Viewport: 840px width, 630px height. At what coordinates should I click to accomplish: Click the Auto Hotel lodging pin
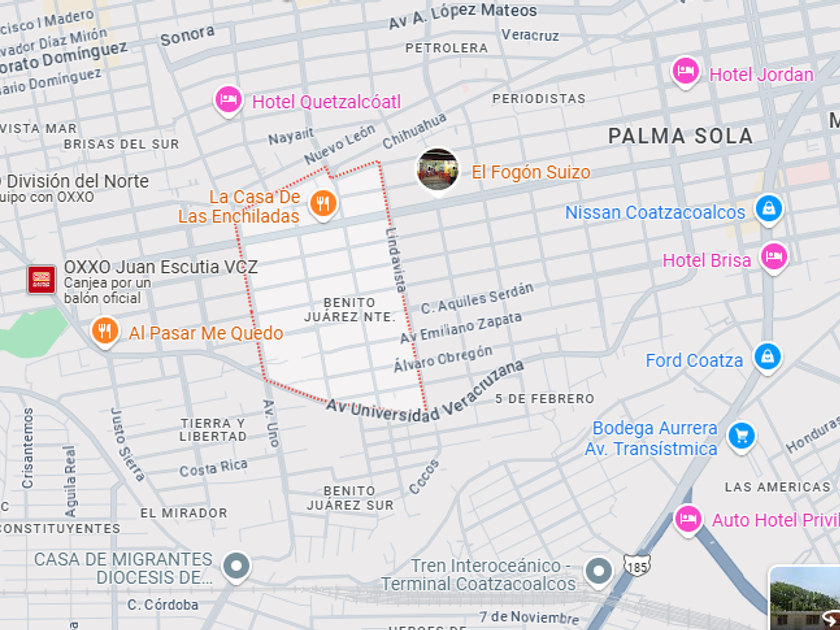[x=688, y=519]
